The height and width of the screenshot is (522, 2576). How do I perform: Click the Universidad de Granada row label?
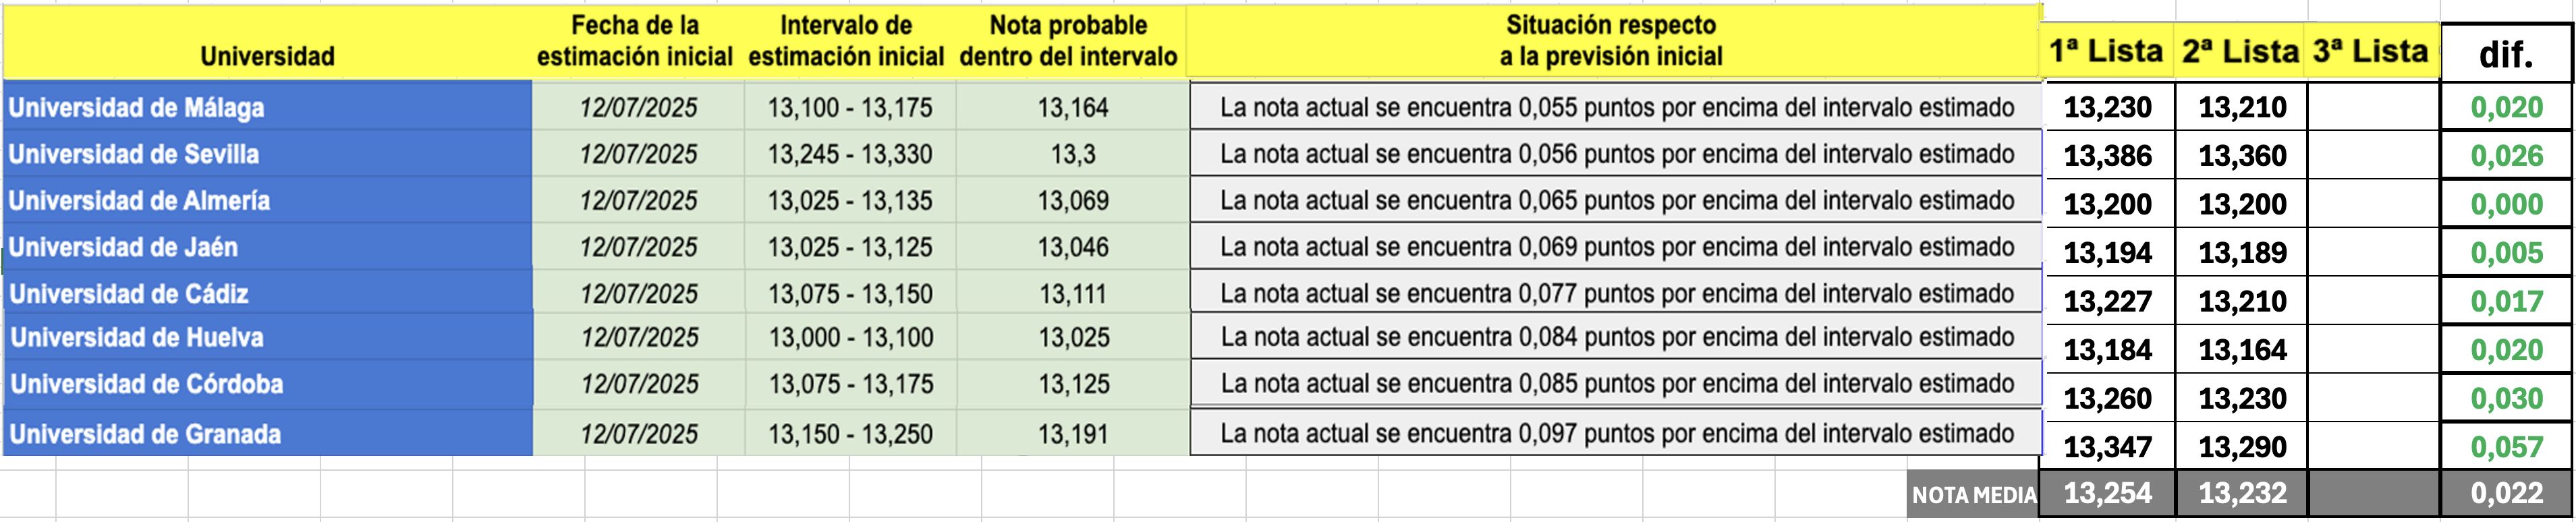(x=267, y=433)
